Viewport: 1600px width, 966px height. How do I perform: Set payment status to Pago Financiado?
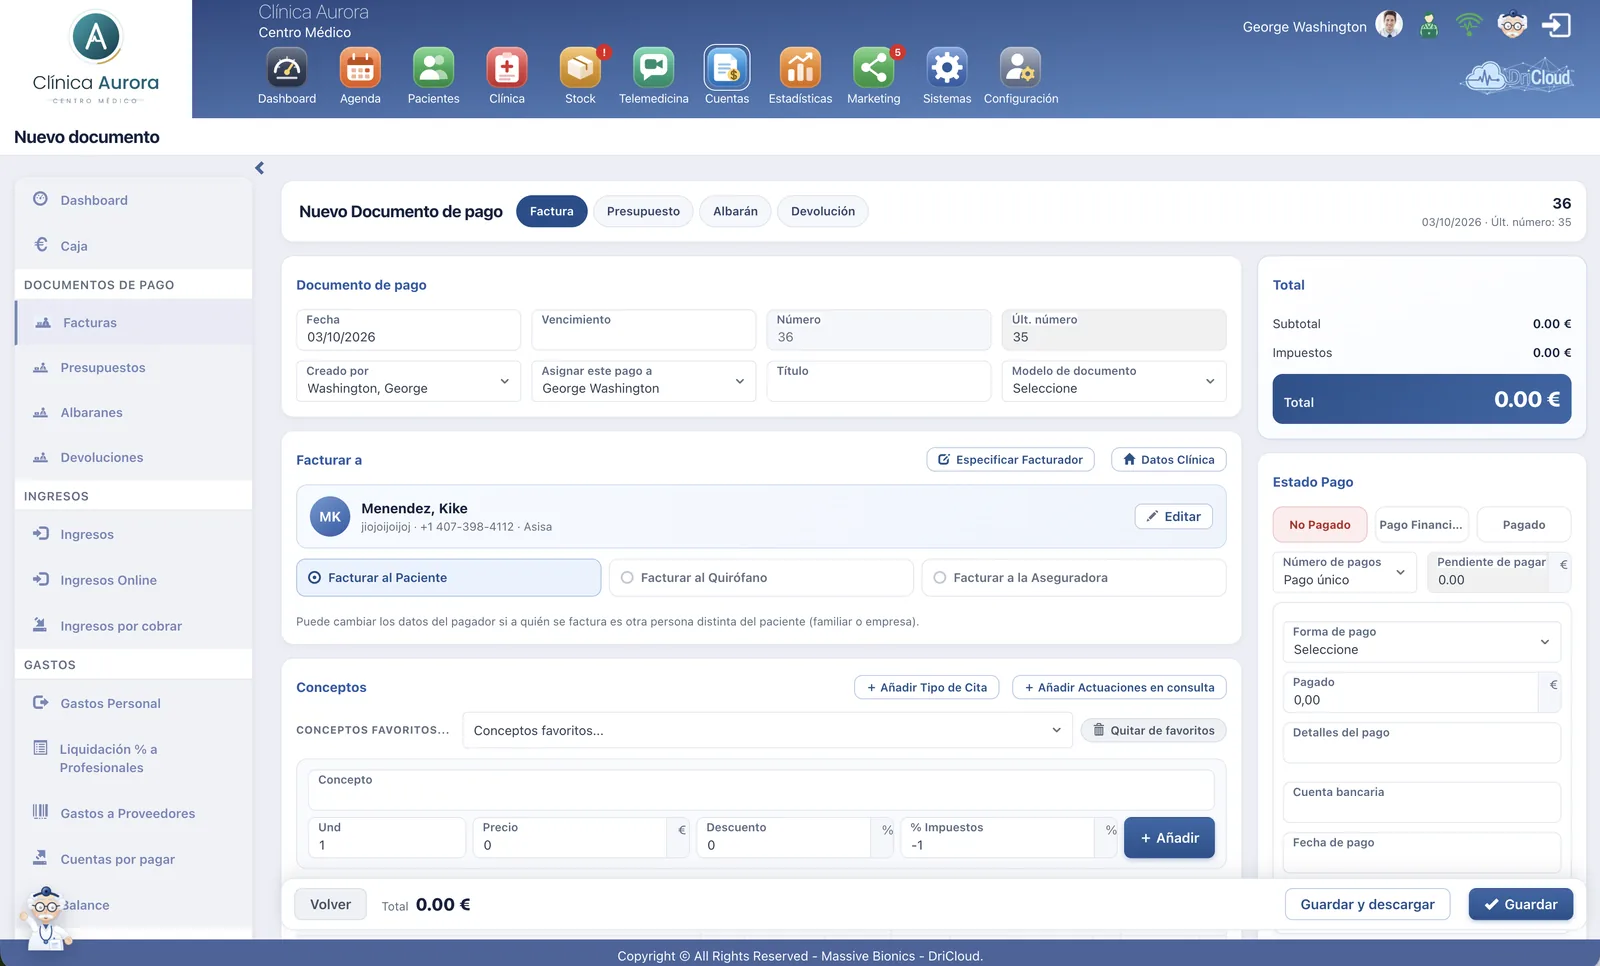pos(1421,525)
